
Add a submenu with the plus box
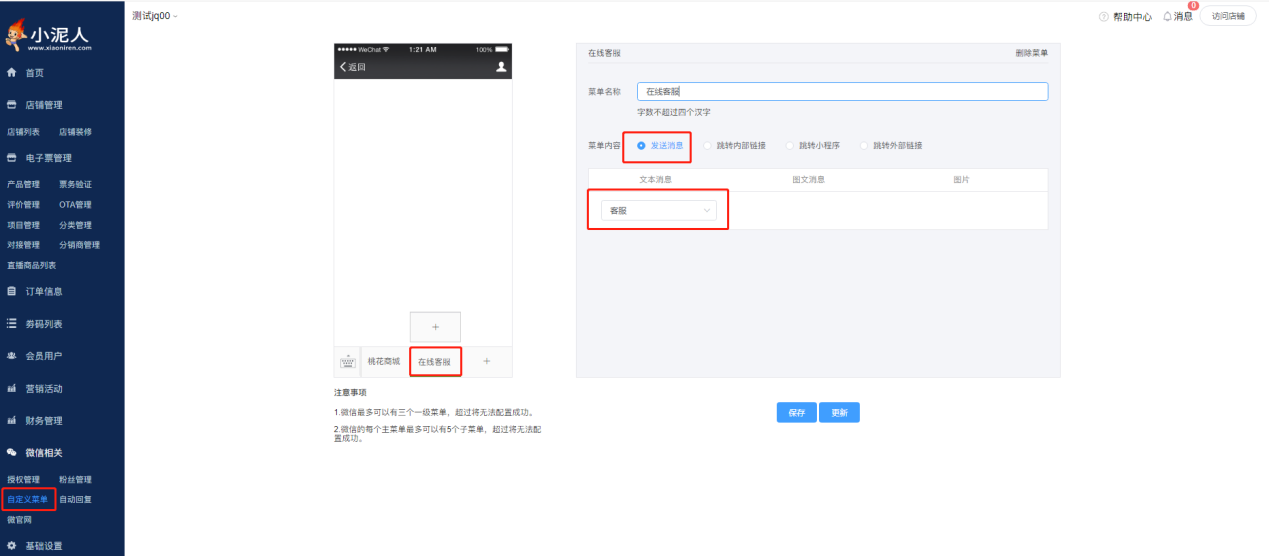[435, 327]
